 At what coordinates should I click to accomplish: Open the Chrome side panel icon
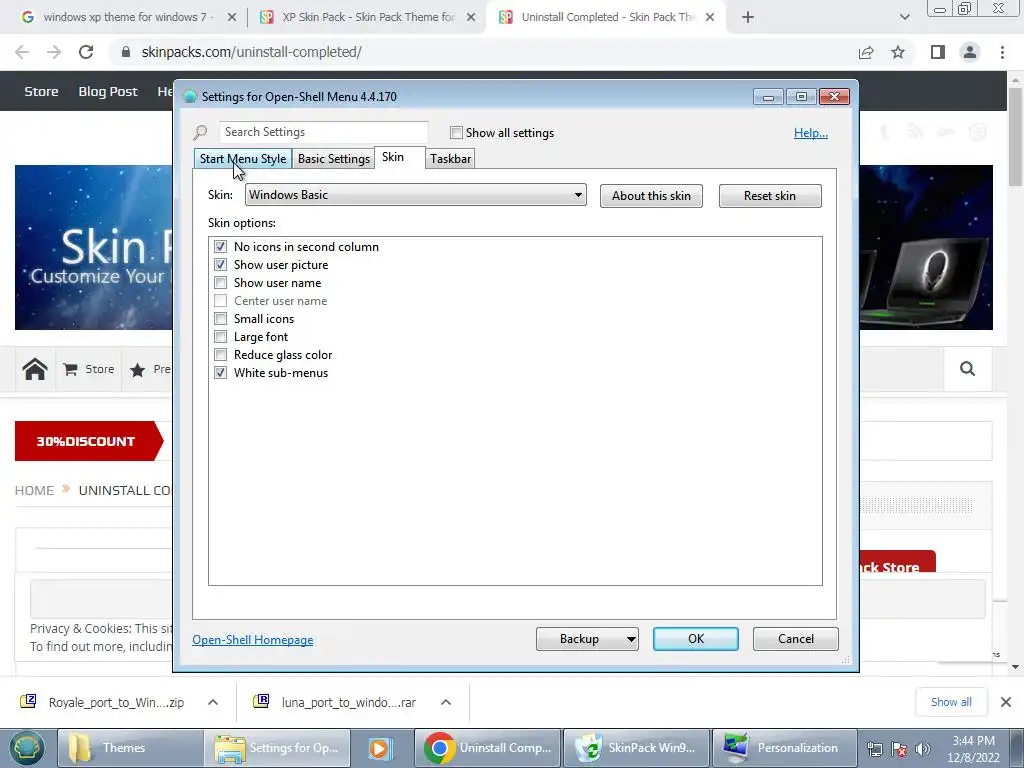coord(938,52)
